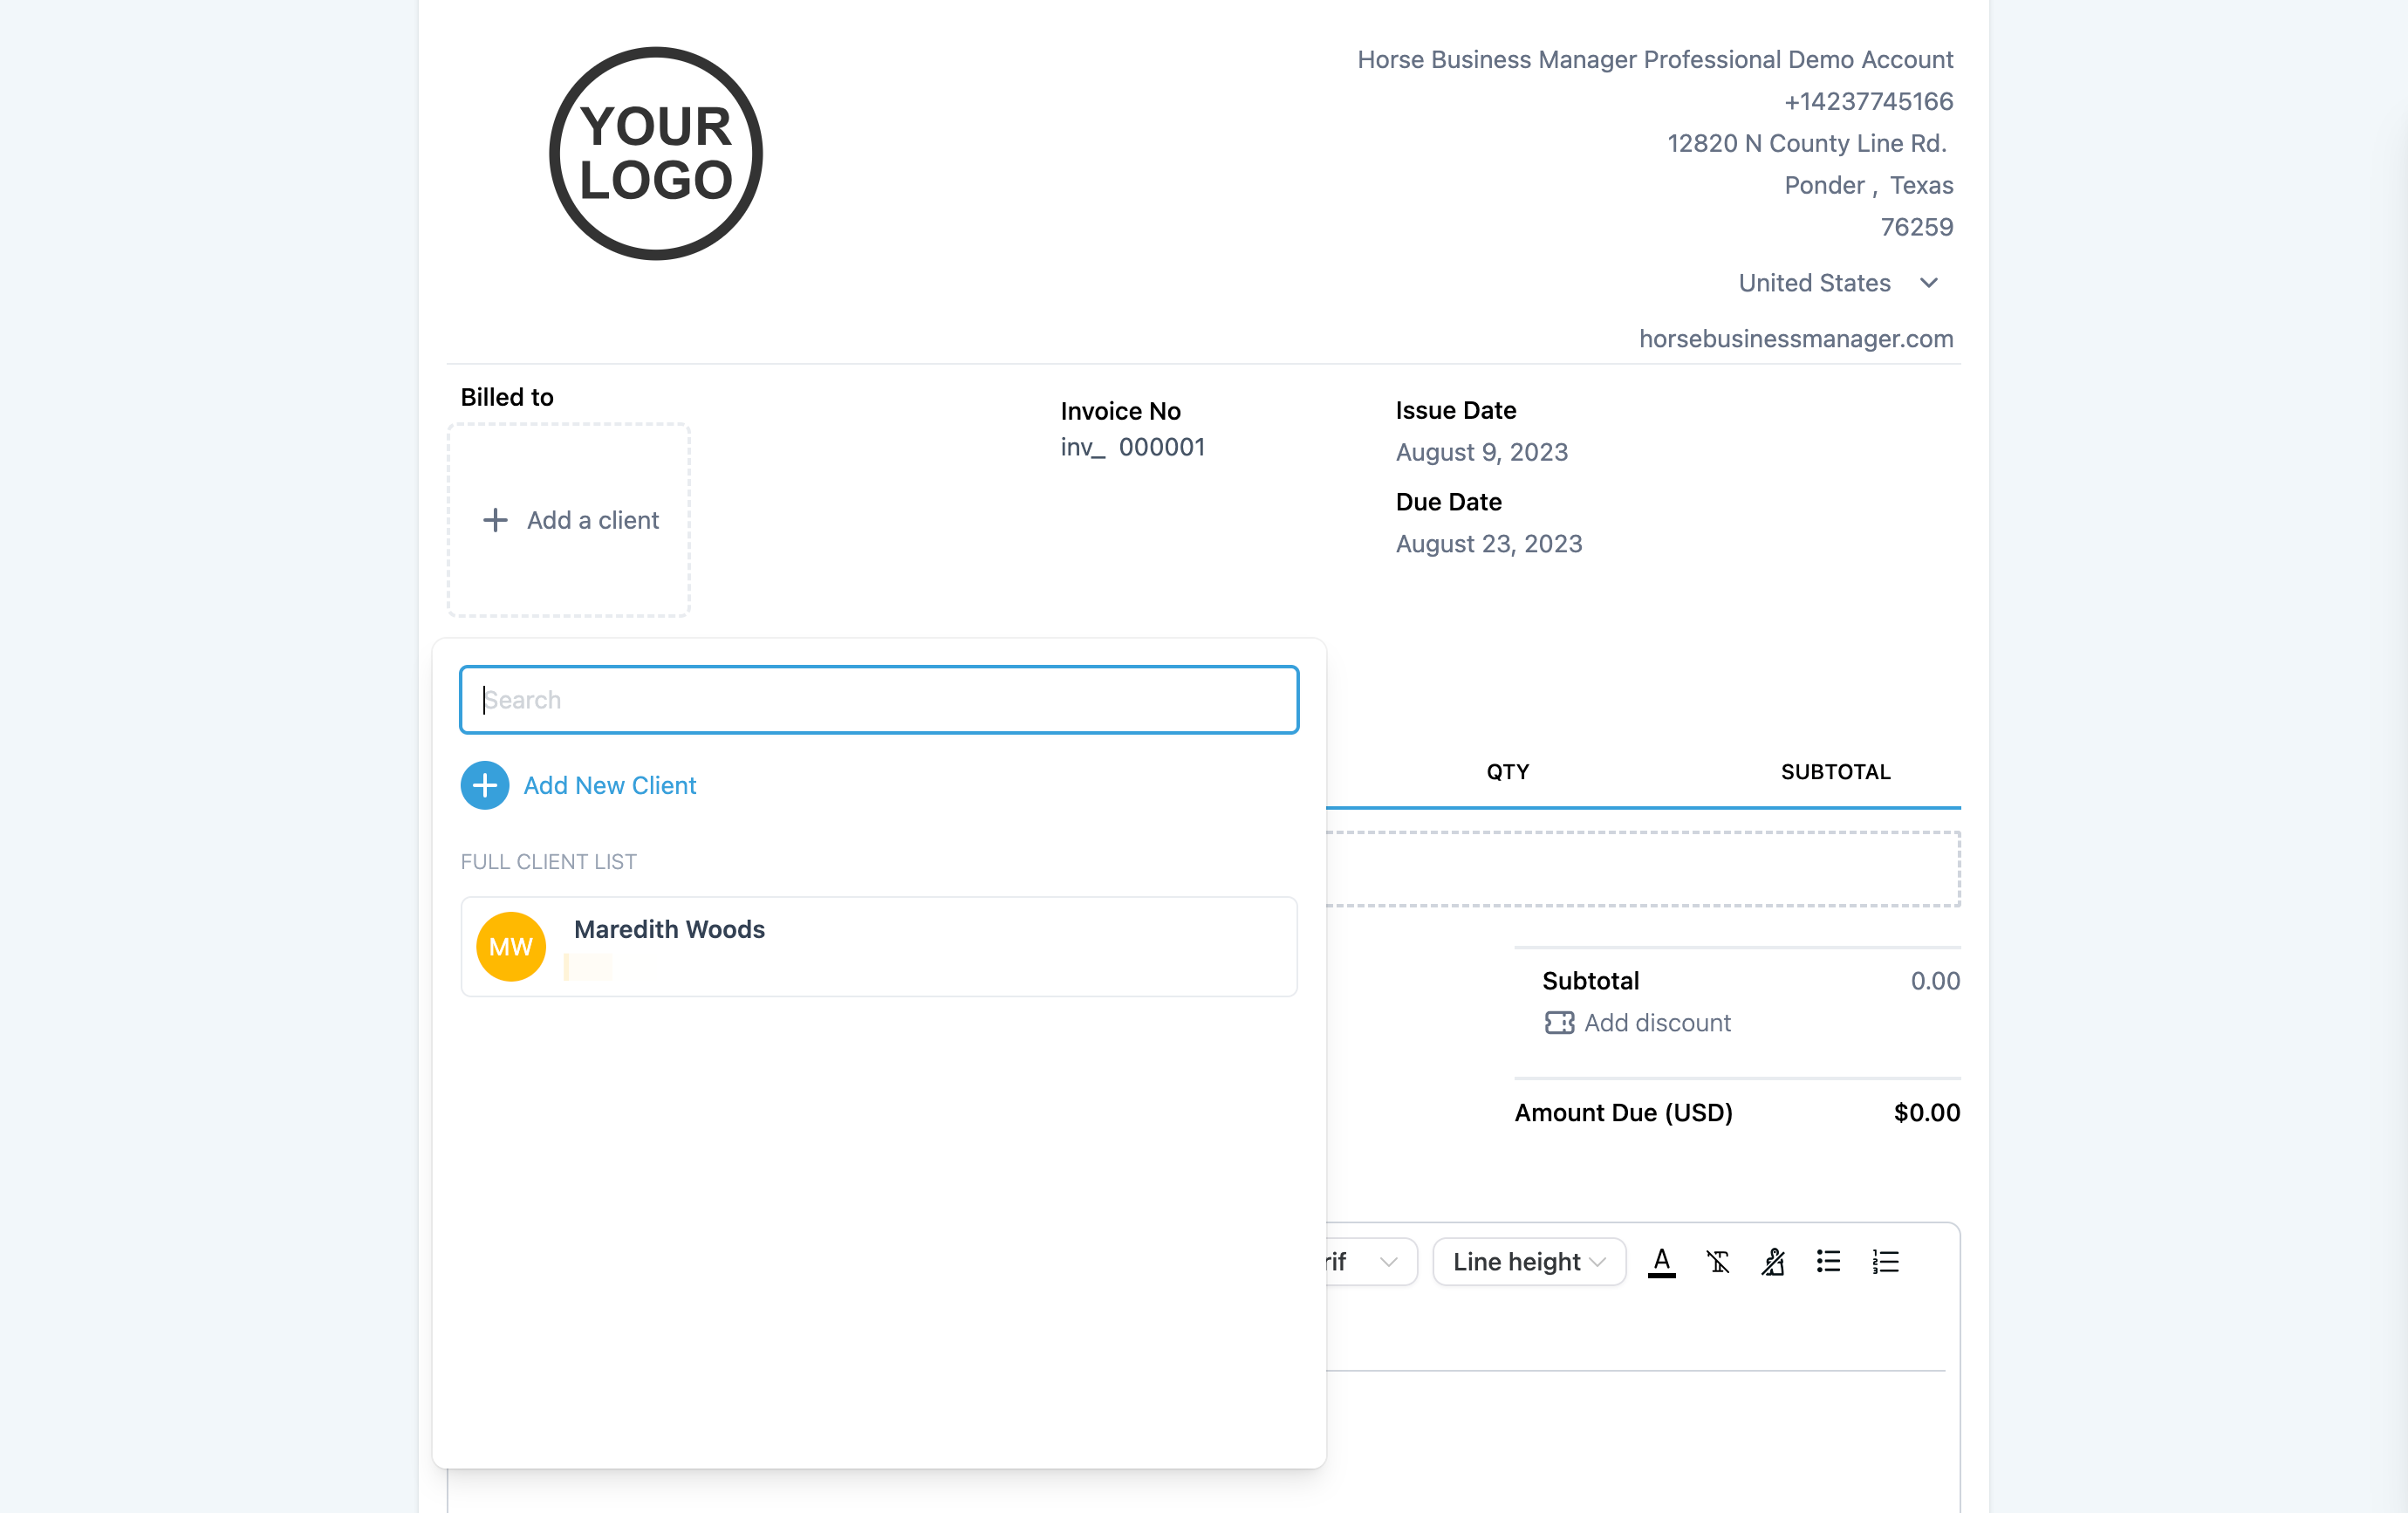Click the plus icon beside Add a client
The height and width of the screenshot is (1513, 2408).
[495, 520]
